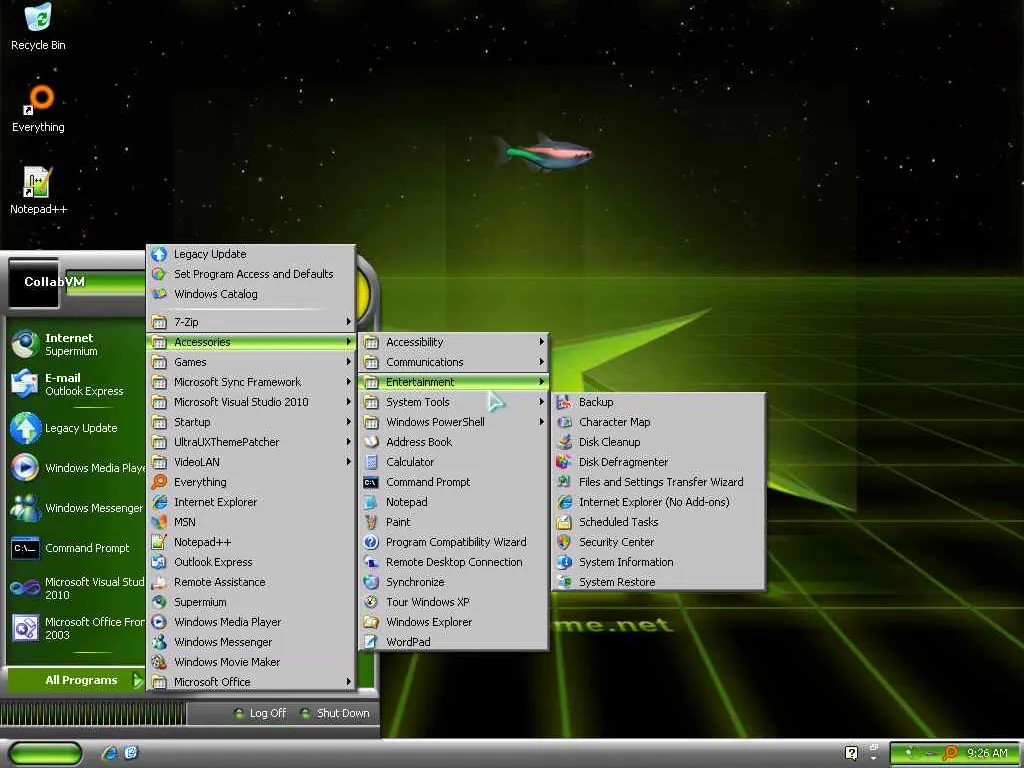
Task: Expand the Windows PowerShell submenu
Action: 454,422
